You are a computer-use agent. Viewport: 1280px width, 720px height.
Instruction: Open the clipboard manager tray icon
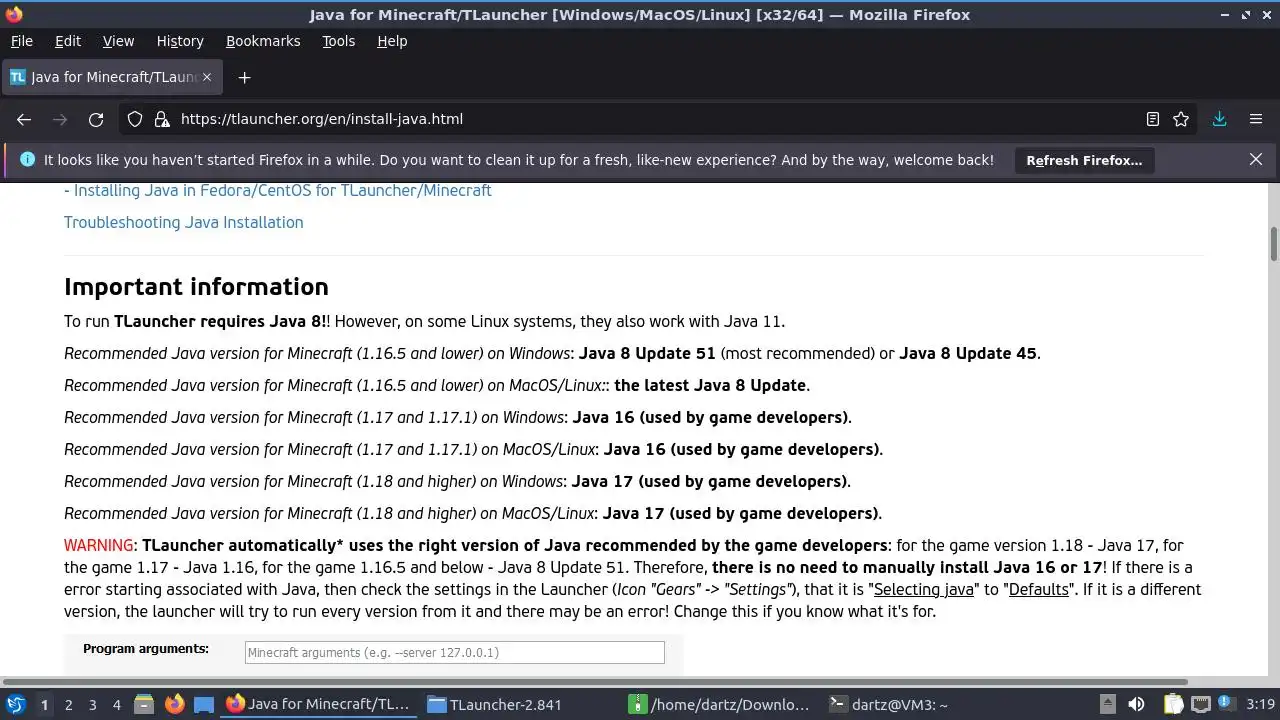[1173, 704]
